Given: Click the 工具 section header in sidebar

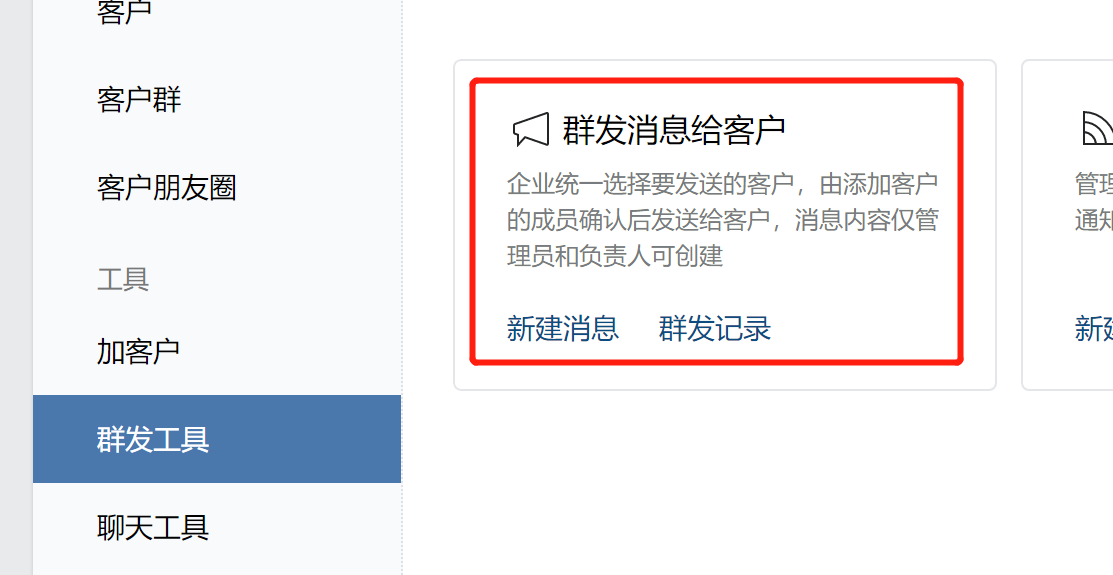Looking at the screenshot, I should point(123,279).
